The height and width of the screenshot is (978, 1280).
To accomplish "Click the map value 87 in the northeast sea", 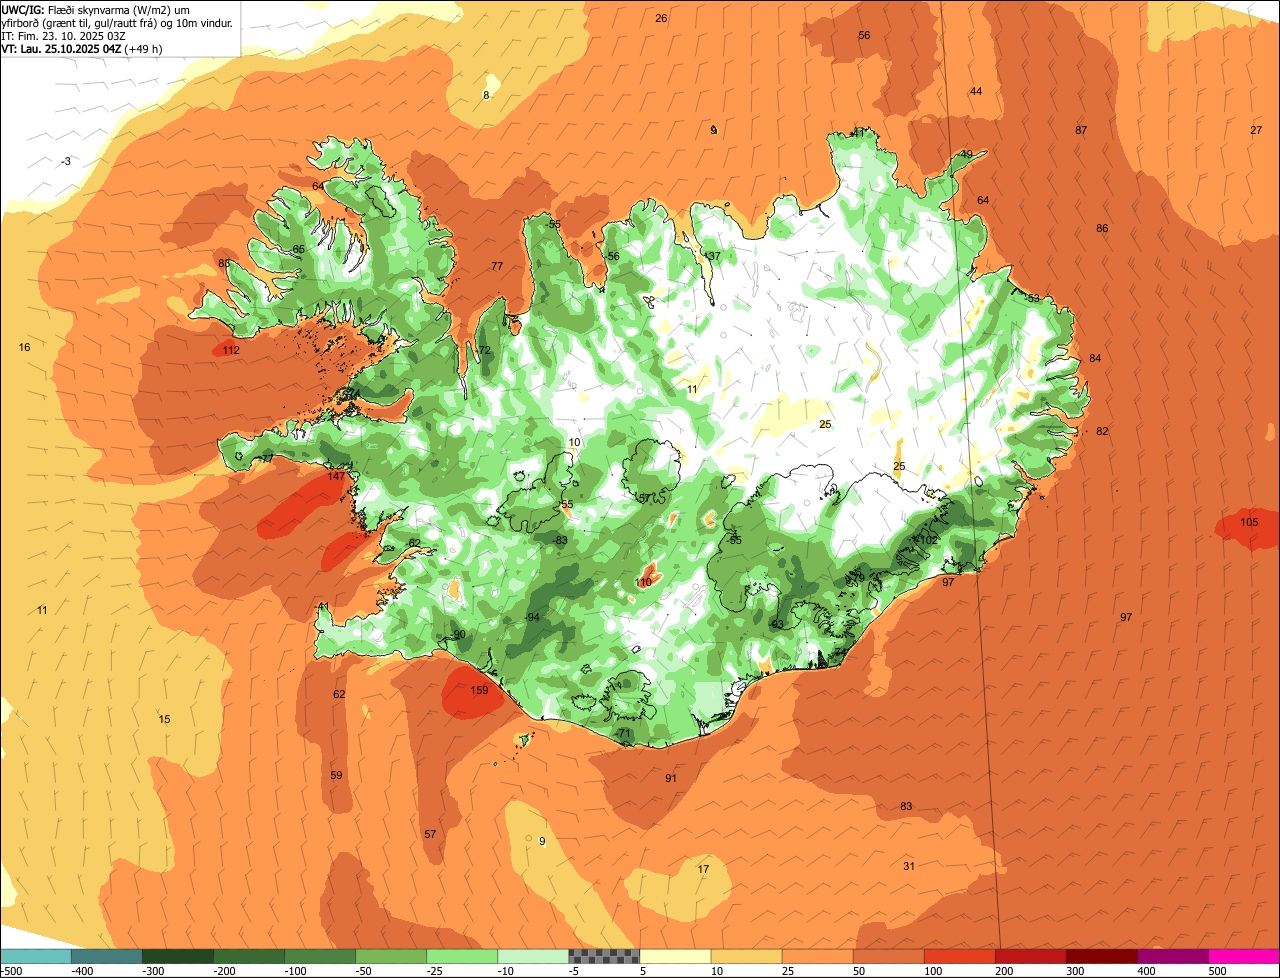I will 1081,131.
